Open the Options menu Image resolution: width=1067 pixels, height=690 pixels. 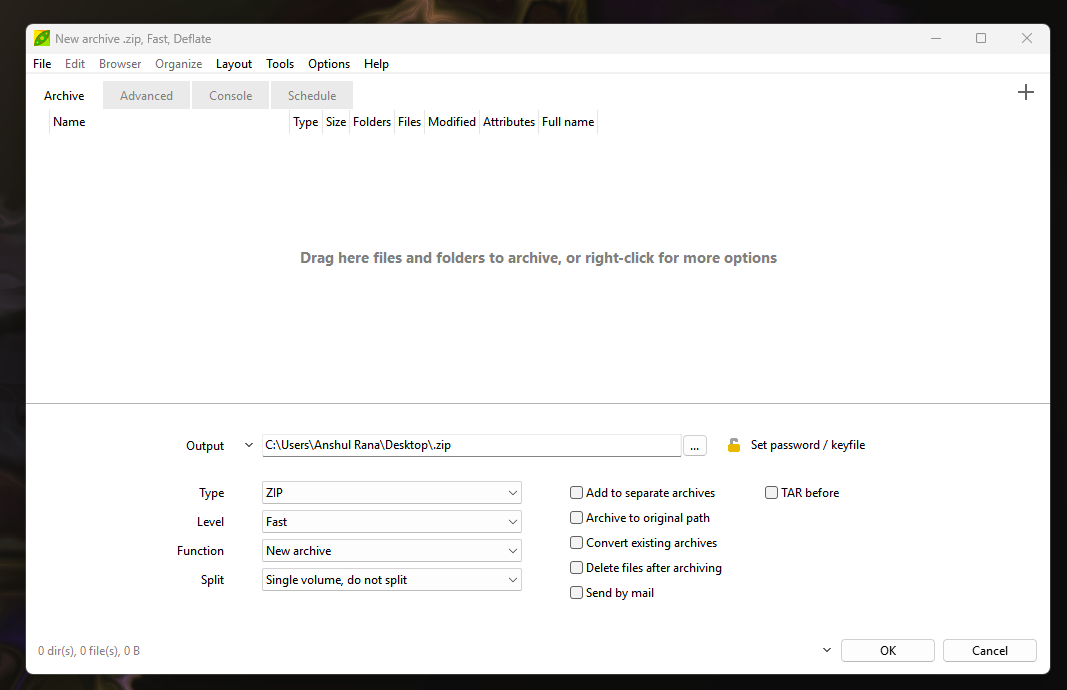pyautogui.click(x=329, y=63)
